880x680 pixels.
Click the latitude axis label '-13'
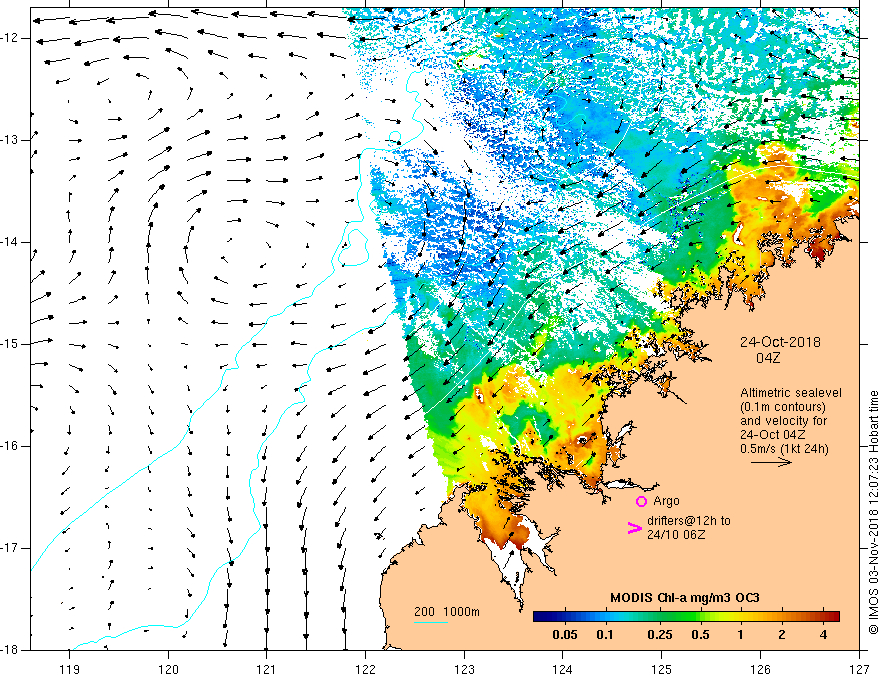(x=11, y=140)
